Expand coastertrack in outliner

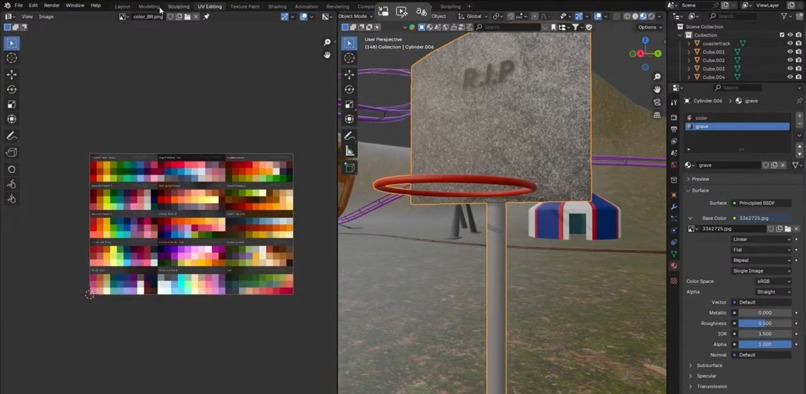689,44
